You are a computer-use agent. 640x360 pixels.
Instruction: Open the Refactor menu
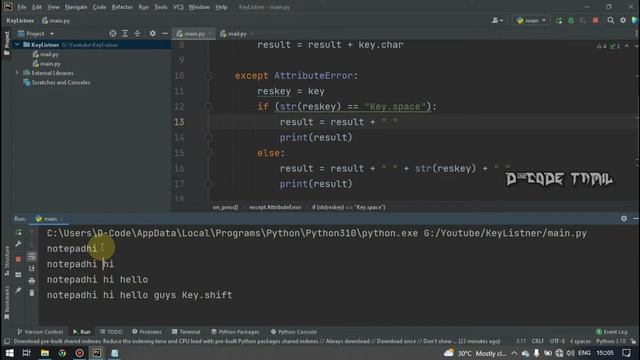coord(122,7)
